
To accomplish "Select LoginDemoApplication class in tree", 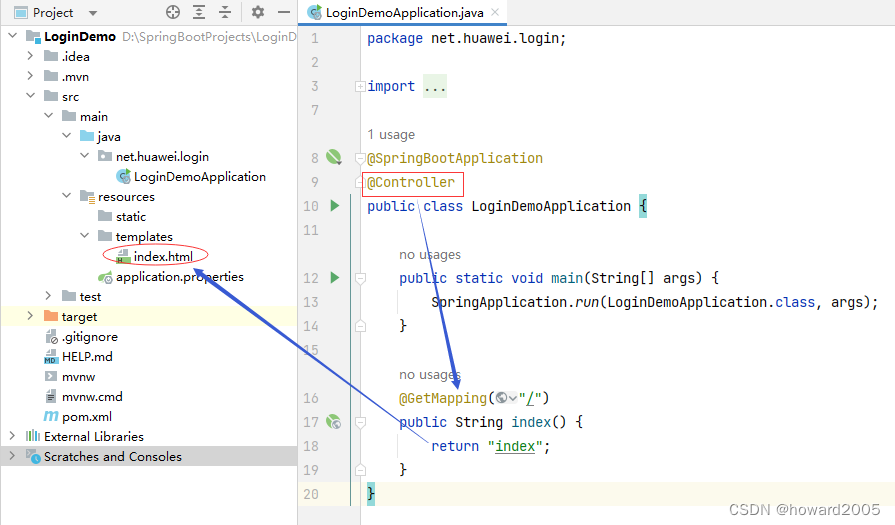I will (x=199, y=177).
